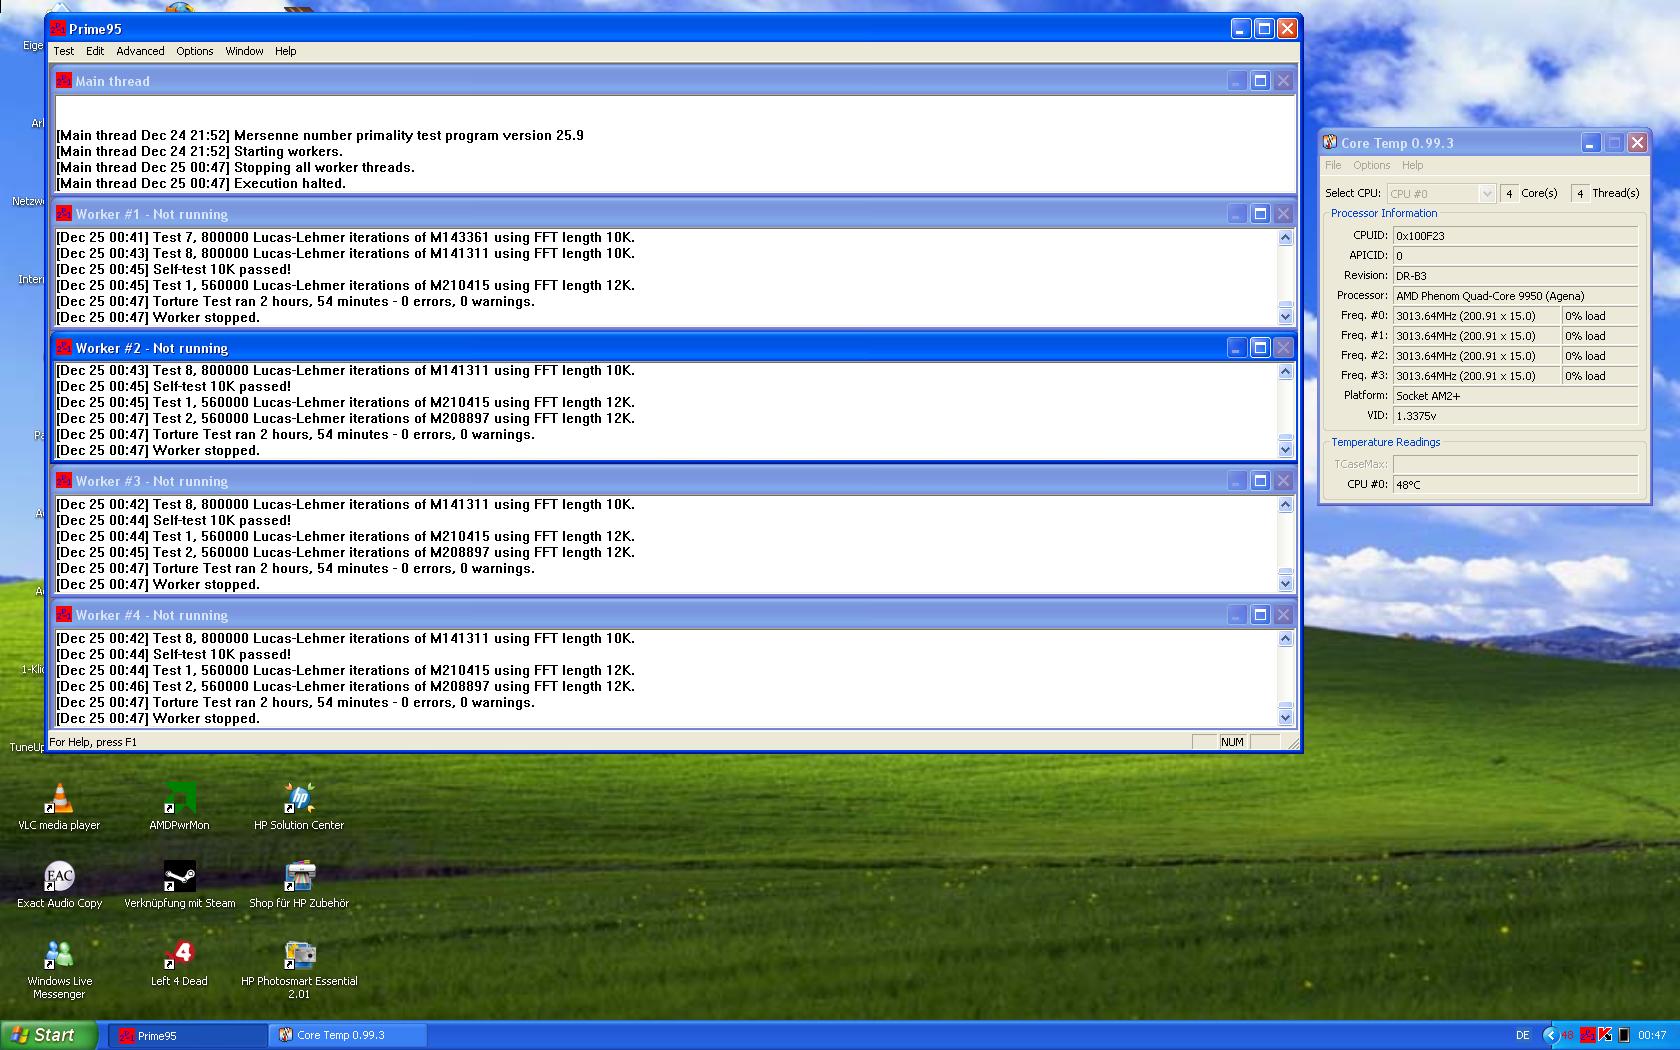Screen dimensions: 1680x1050
Task: Switch to Core Temp 0.99.3 taskbar button
Action: (x=348, y=1035)
